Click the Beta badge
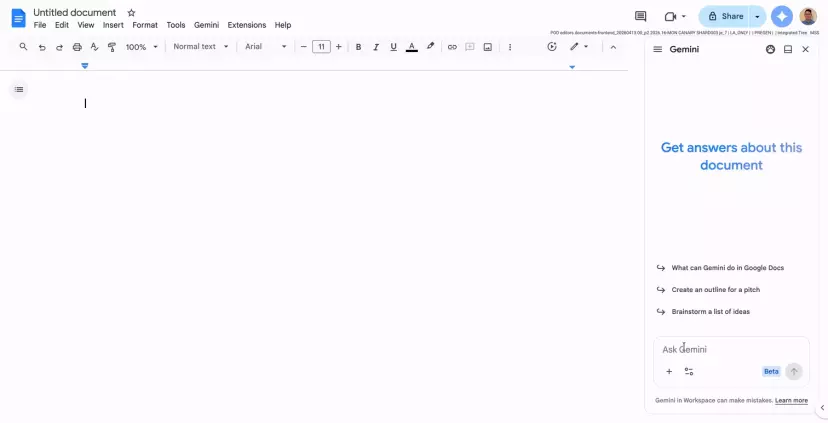 [x=771, y=371]
